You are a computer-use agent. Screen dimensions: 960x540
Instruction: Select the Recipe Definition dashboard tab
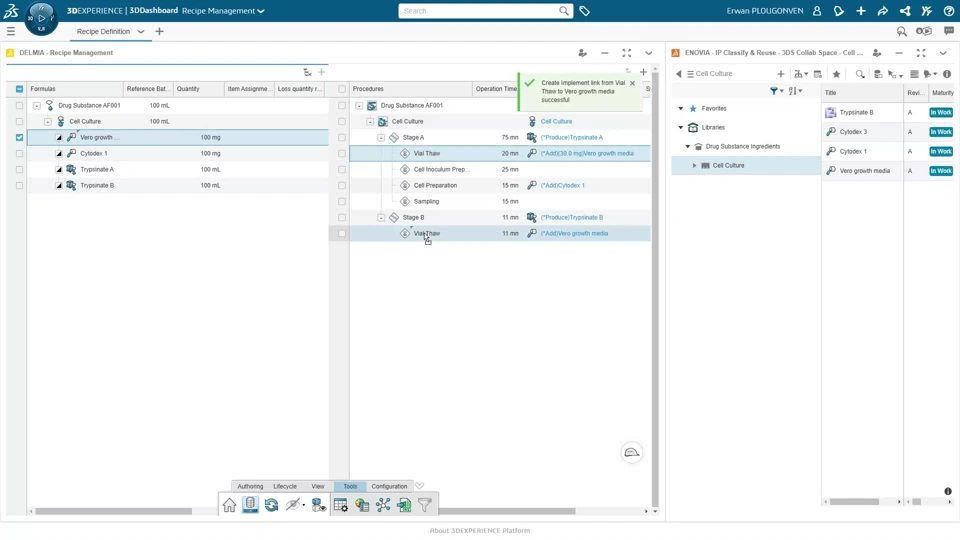coord(103,31)
